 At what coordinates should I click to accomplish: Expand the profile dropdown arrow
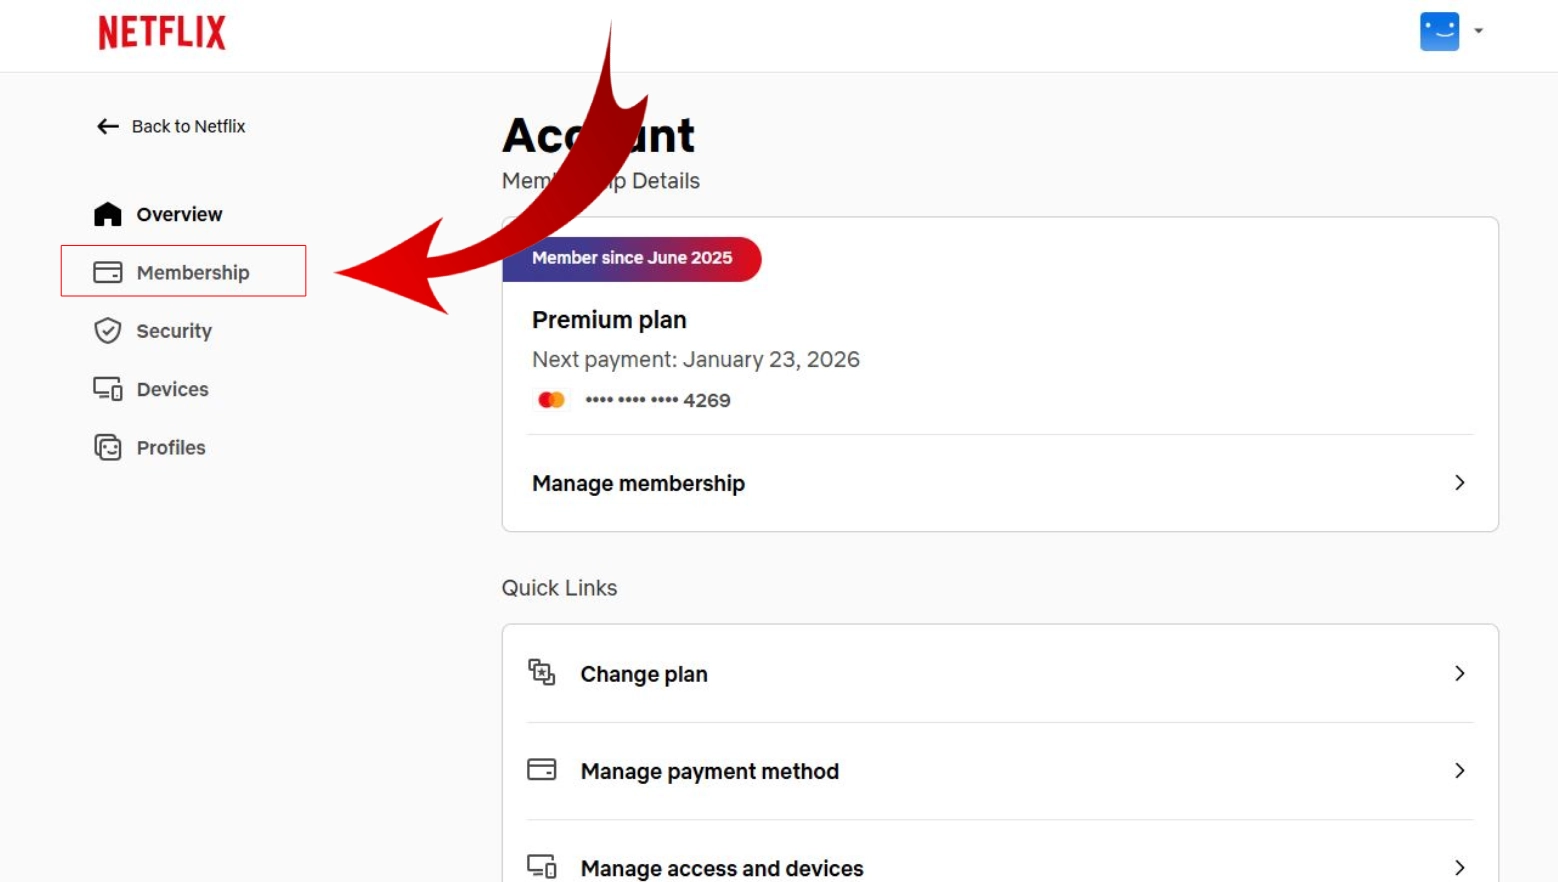tap(1478, 31)
